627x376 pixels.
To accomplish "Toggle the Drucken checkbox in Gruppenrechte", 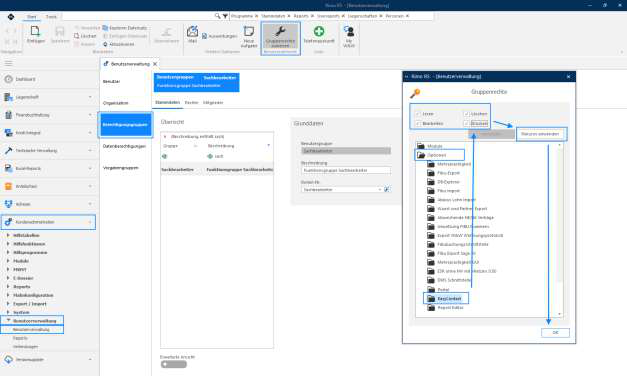I will (466, 124).
